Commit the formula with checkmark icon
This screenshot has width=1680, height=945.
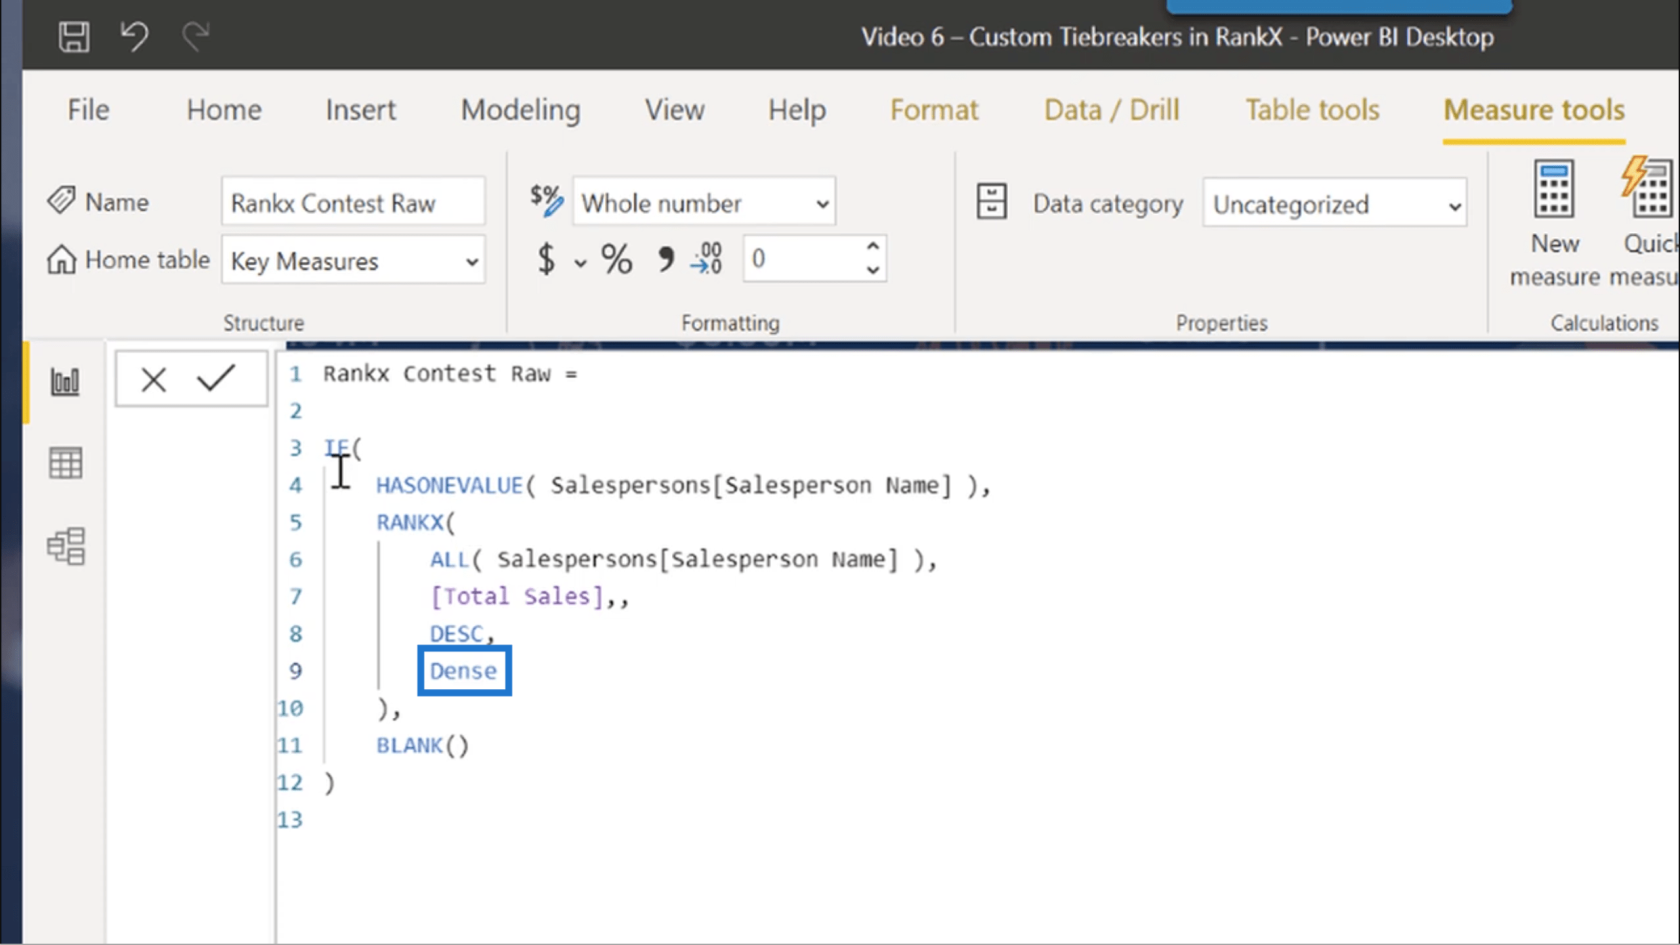[x=216, y=378]
